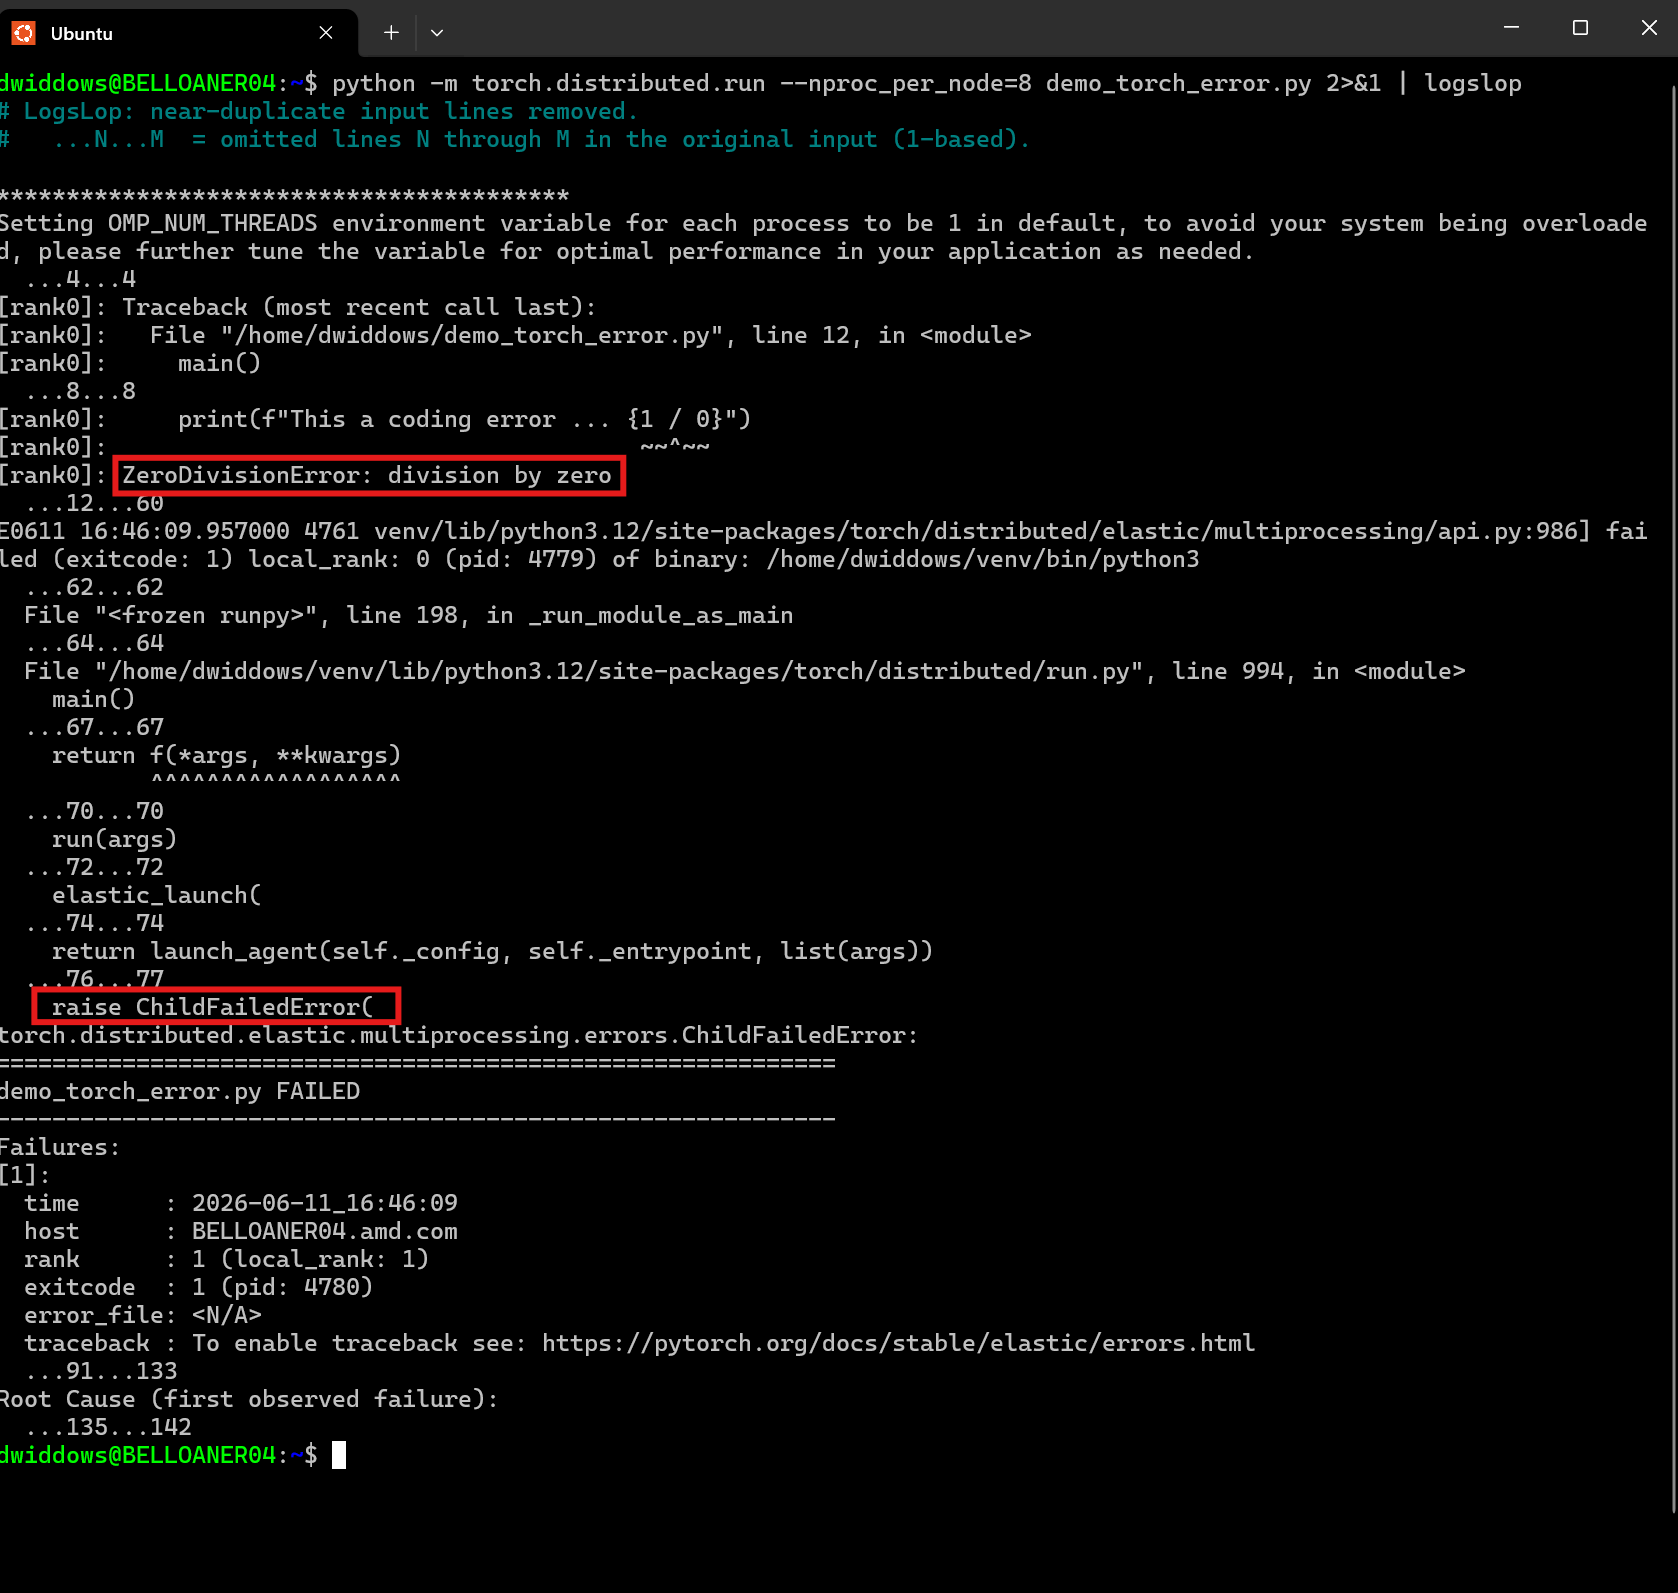This screenshot has width=1678, height=1593.
Task: Open the new tab profile dropdown
Action: coord(437,33)
